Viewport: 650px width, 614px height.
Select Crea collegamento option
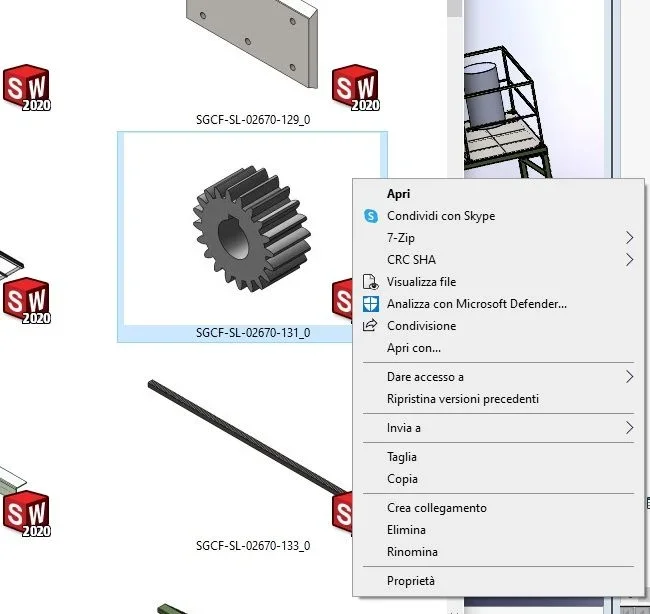(x=498, y=508)
